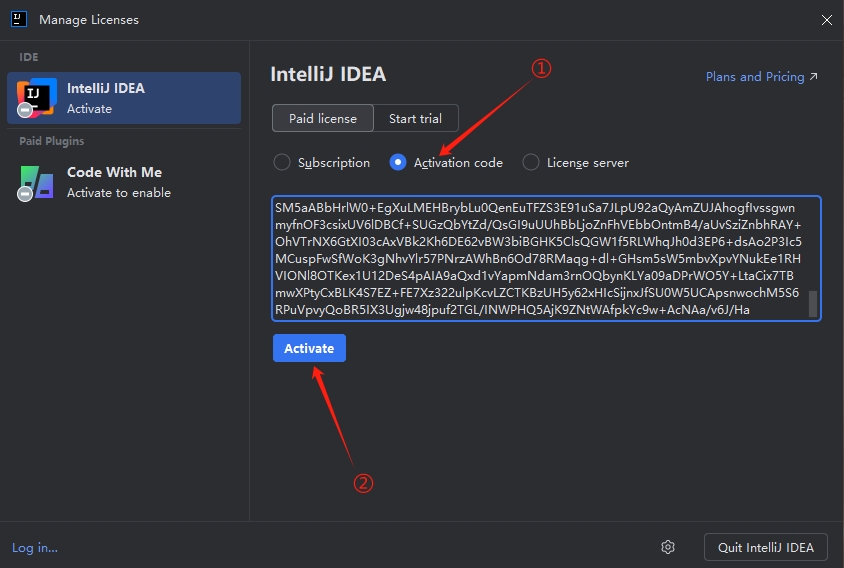Open the Plans and Pricing link

(x=761, y=76)
